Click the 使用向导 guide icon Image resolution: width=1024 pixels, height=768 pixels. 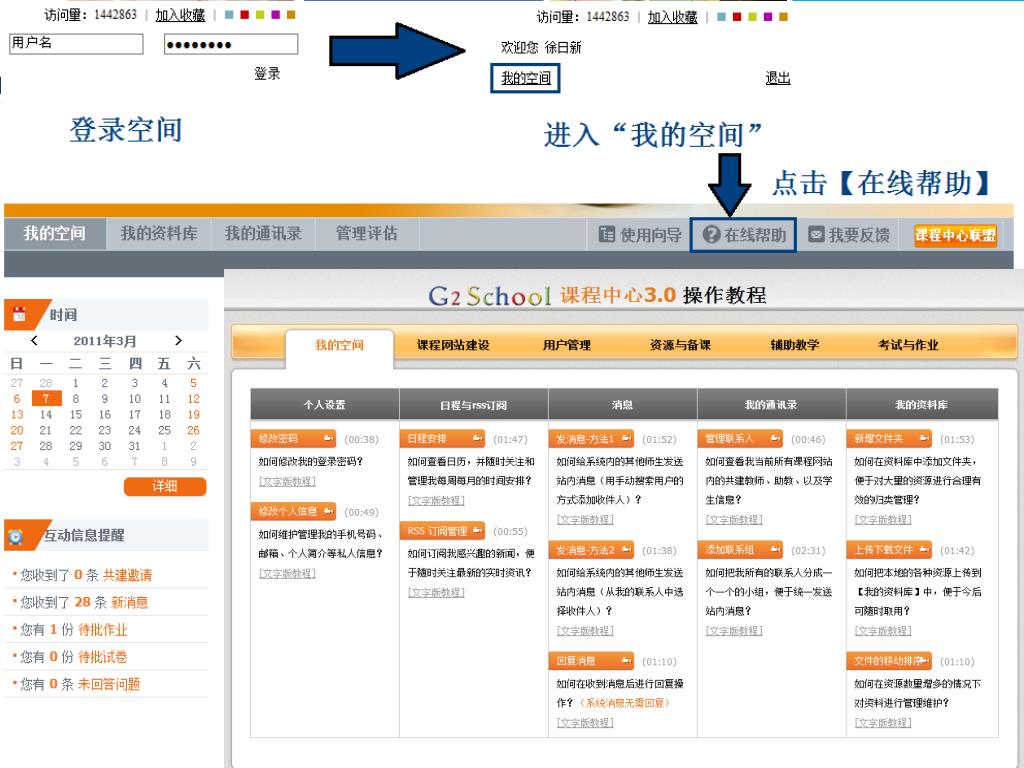(606, 235)
